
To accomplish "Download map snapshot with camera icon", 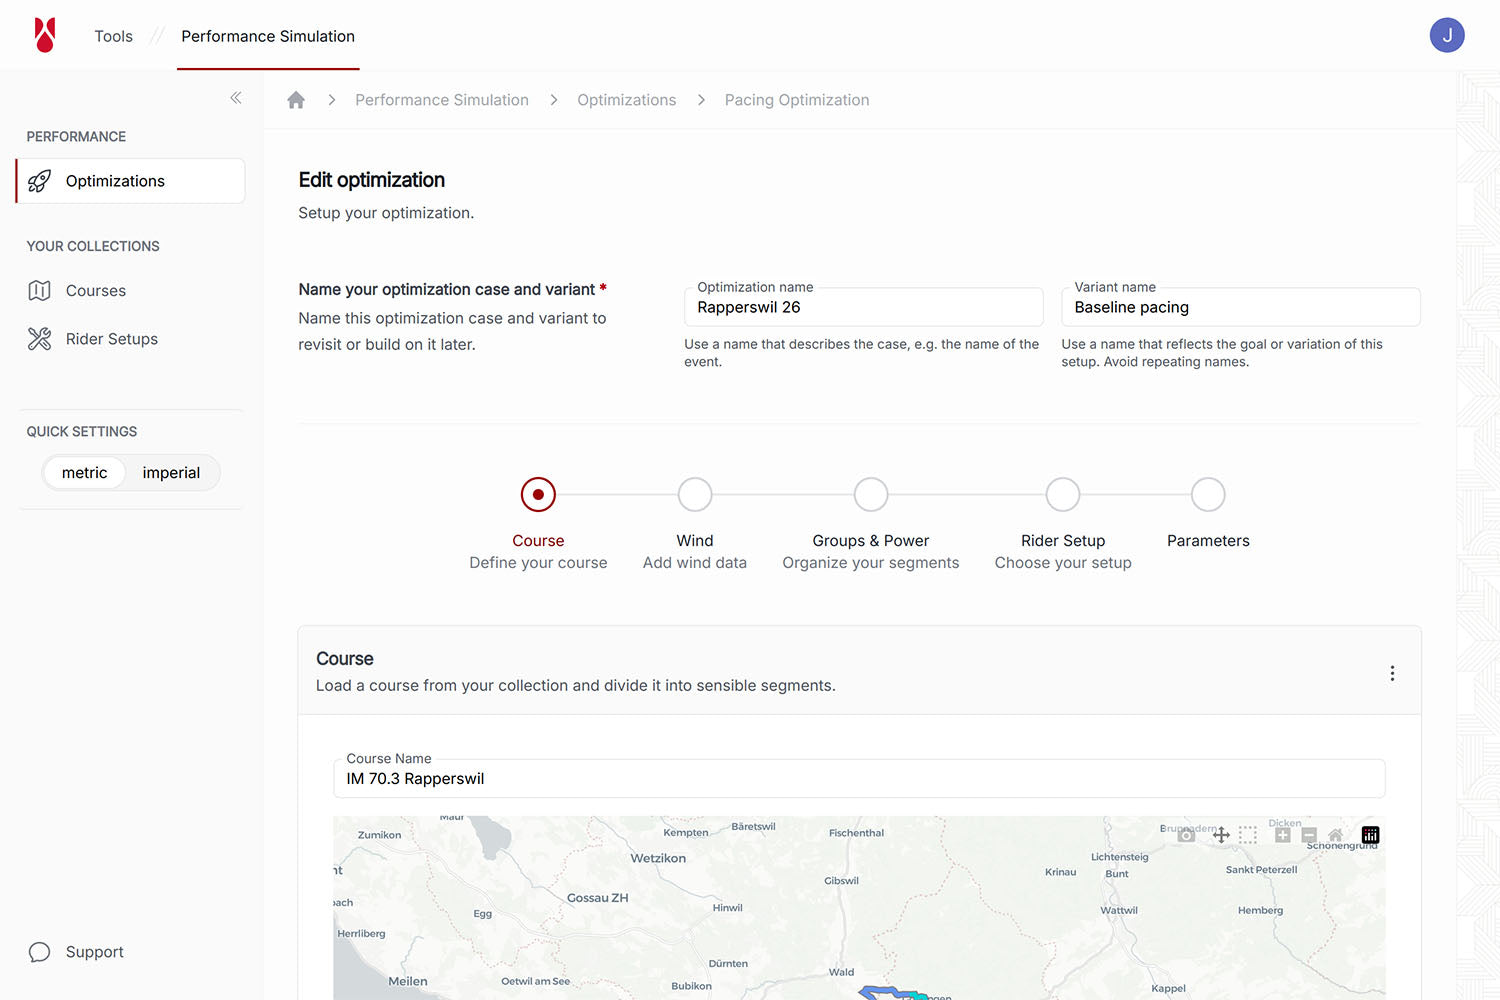I will pos(1186,835).
